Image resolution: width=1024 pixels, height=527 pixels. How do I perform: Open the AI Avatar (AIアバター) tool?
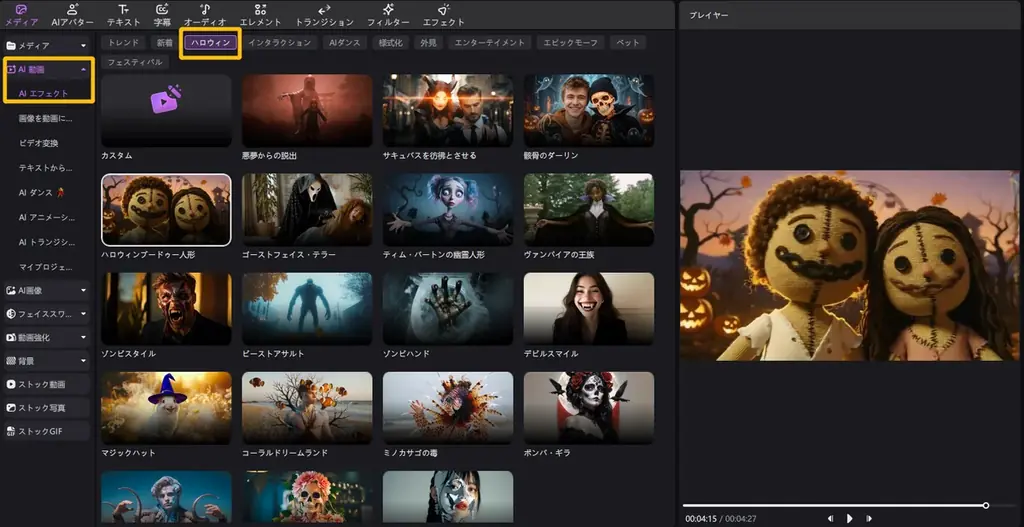click(x=71, y=14)
